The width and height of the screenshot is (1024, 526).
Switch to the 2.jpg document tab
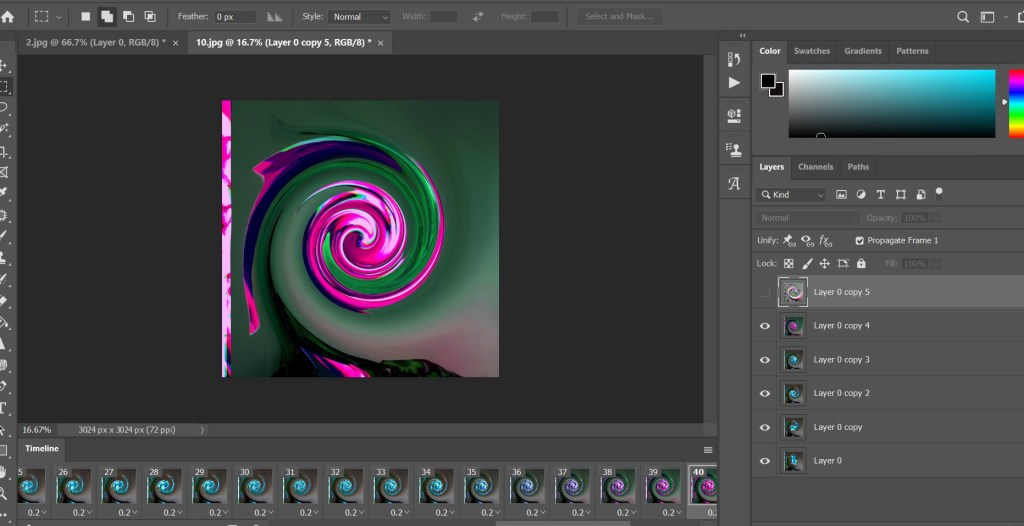click(x=96, y=43)
